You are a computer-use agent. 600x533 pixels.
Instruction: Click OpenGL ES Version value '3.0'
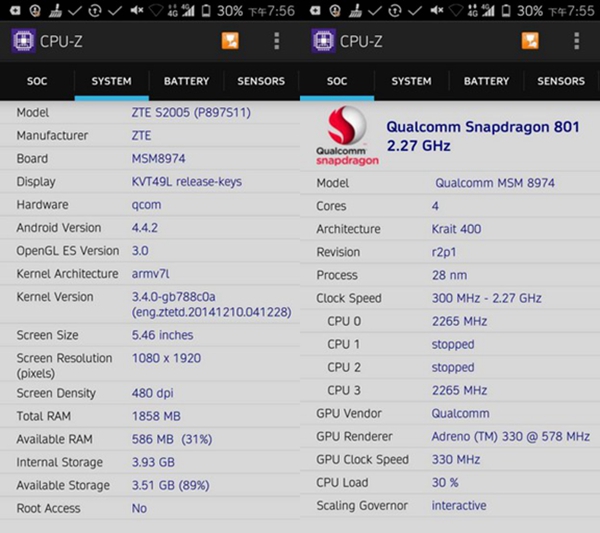(140, 251)
